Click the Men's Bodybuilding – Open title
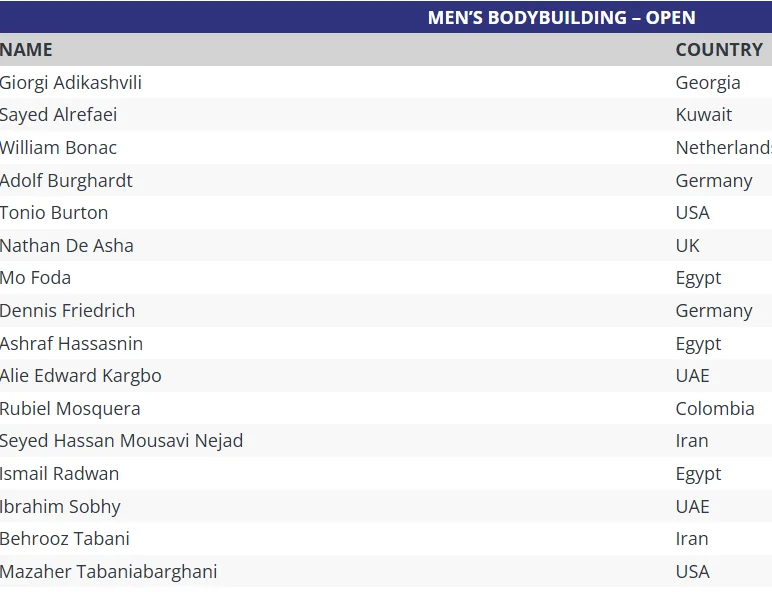 coord(561,18)
